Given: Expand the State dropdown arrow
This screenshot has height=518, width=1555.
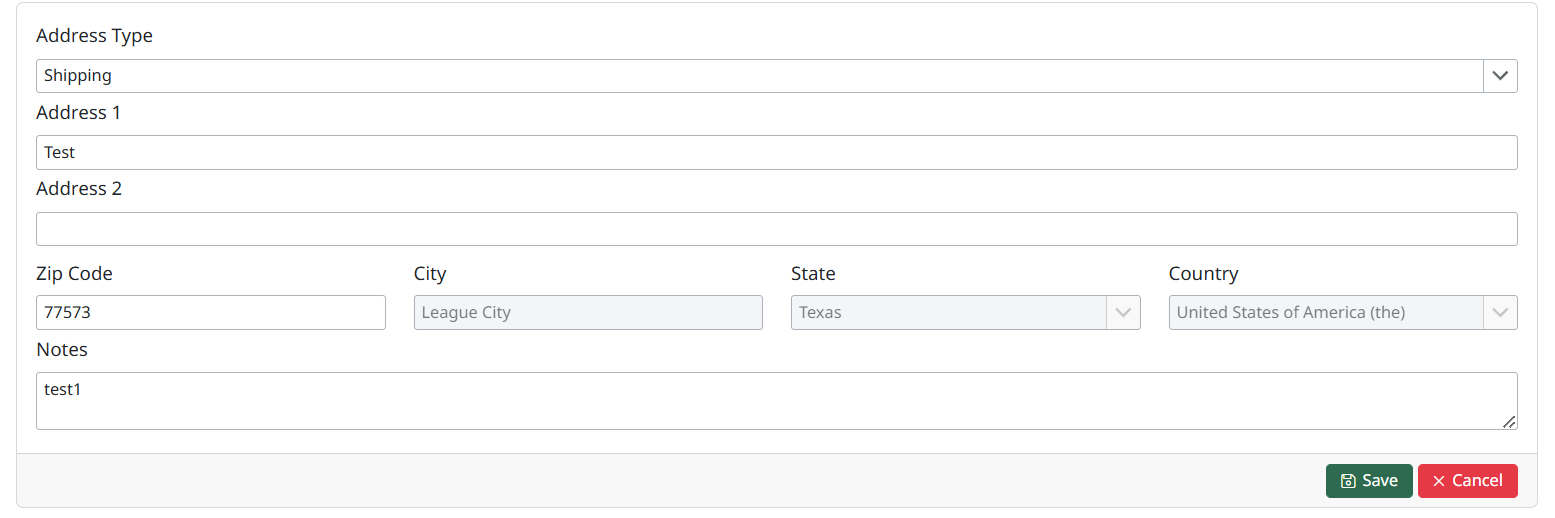Looking at the screenshot, I should pos(1123,313).
